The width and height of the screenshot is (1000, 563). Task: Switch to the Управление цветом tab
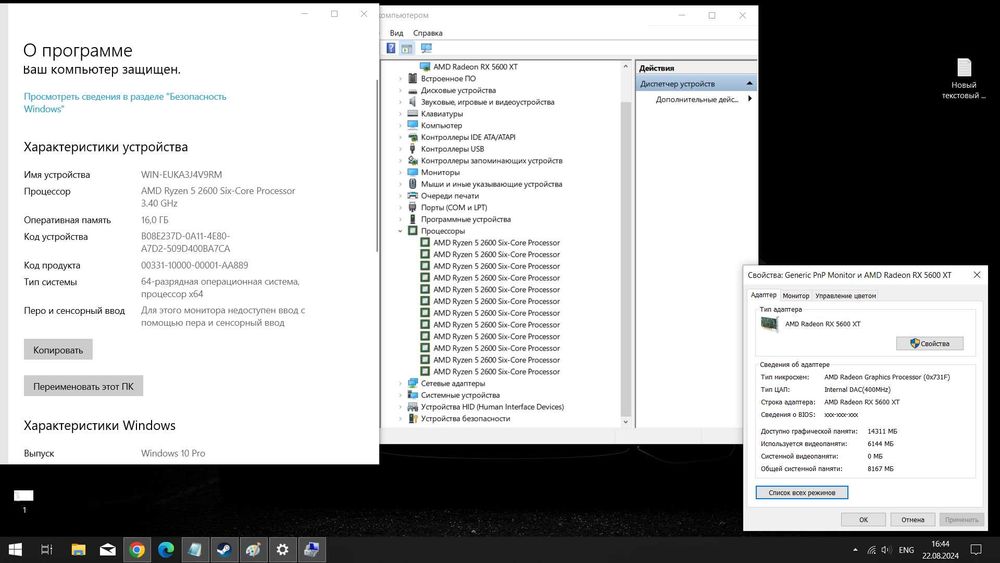click(845, 296)
